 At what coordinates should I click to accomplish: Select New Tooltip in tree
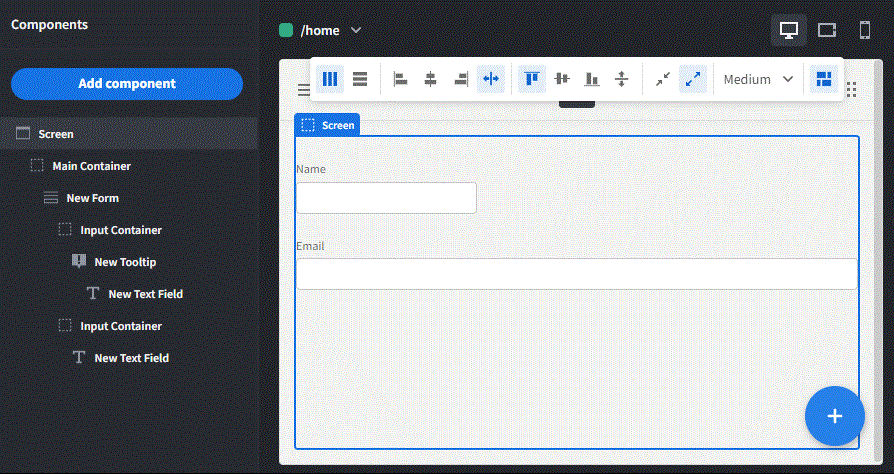point(129,262)
